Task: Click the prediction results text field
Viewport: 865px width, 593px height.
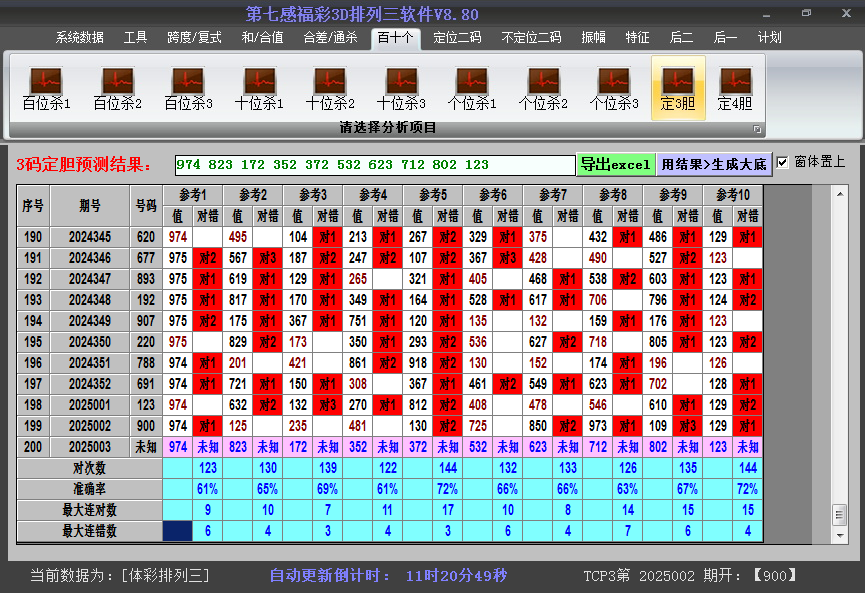Action: [375, 165]
